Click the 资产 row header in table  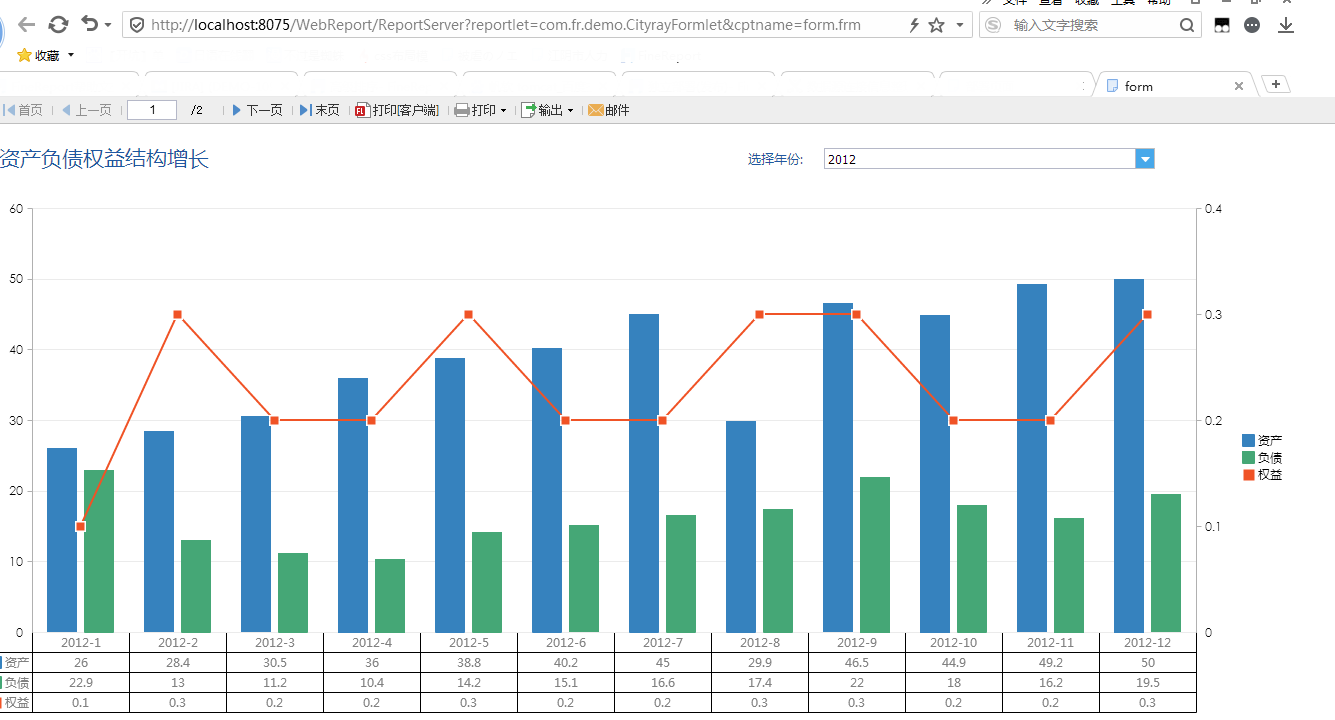(x=16, y=662)
